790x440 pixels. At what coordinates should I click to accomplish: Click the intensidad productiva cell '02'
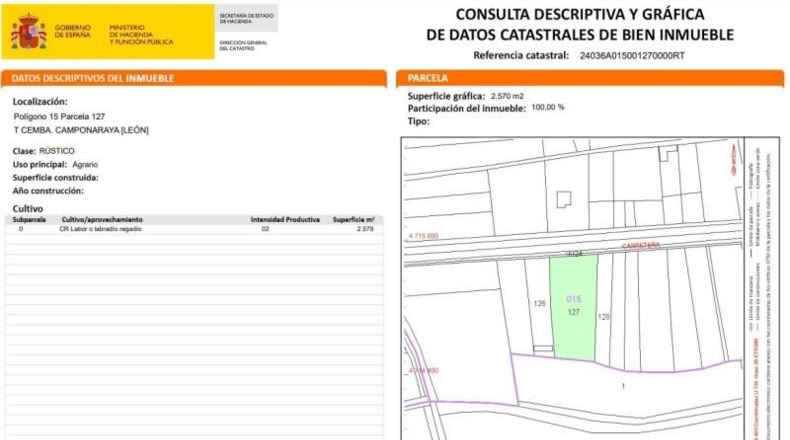265,229
